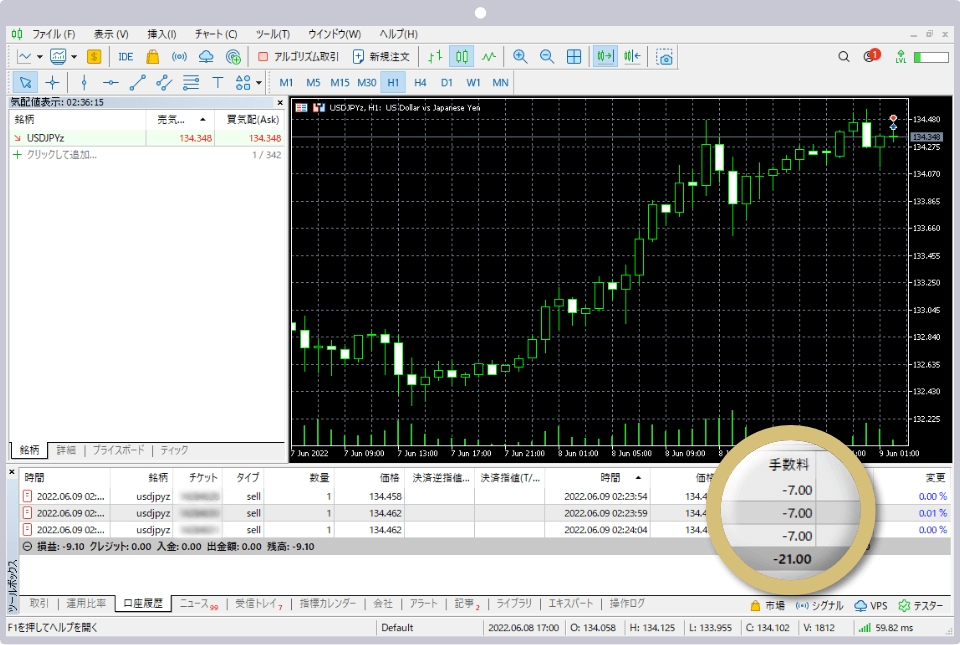Viewport: 960px width, 645px height.
Task: Click the LVL level icon
Action: coord(901,57)
